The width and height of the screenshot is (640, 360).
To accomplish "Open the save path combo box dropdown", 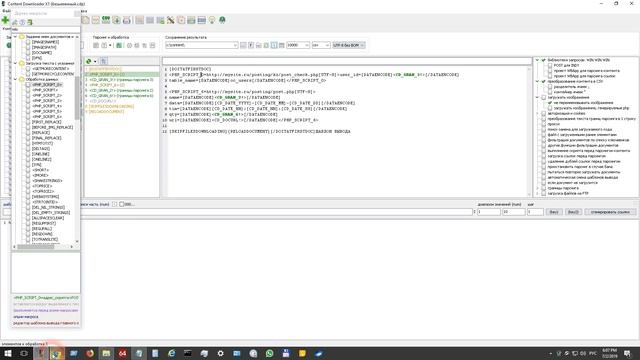I will [x=235, y=45].
